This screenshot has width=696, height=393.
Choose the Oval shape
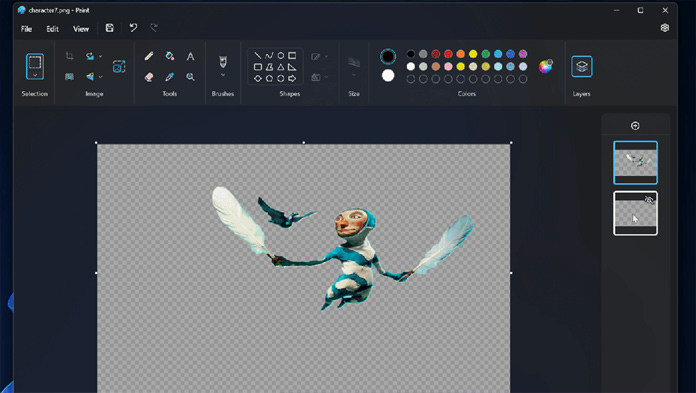point(281,56)
